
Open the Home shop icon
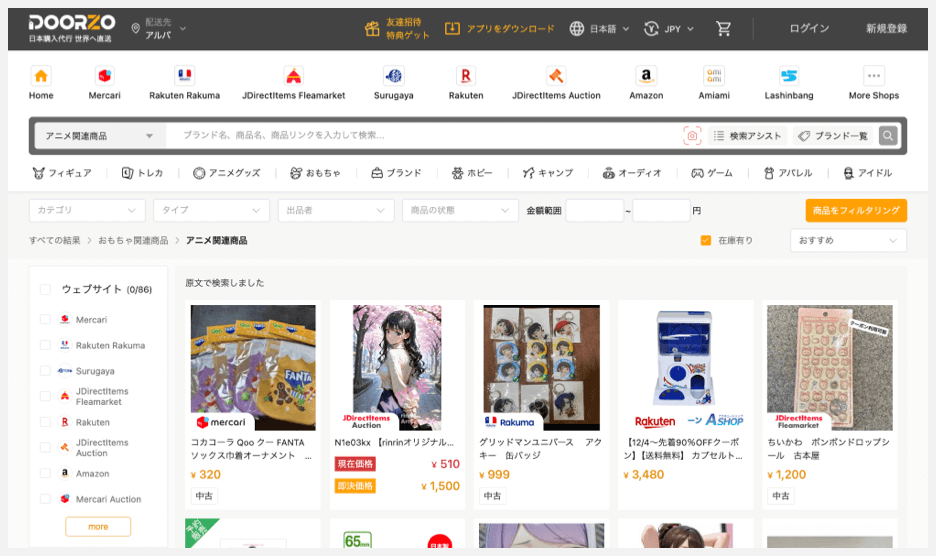[x=41, y=76]
